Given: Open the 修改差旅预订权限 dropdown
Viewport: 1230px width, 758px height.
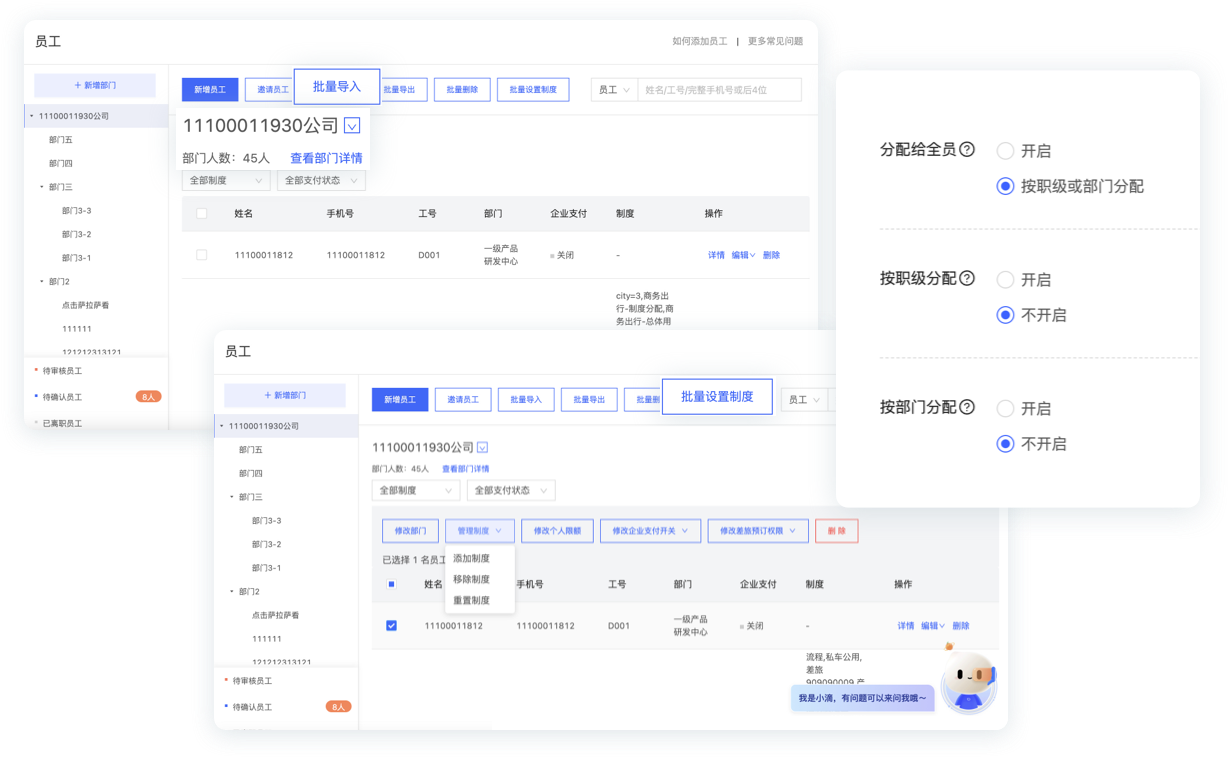Looking at the screenshot, I should coord(758,531).
